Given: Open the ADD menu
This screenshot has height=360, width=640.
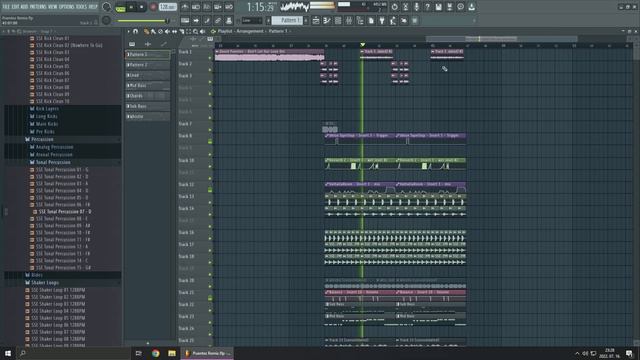Looking at the screenshot, I should click(x=24, y=7).
